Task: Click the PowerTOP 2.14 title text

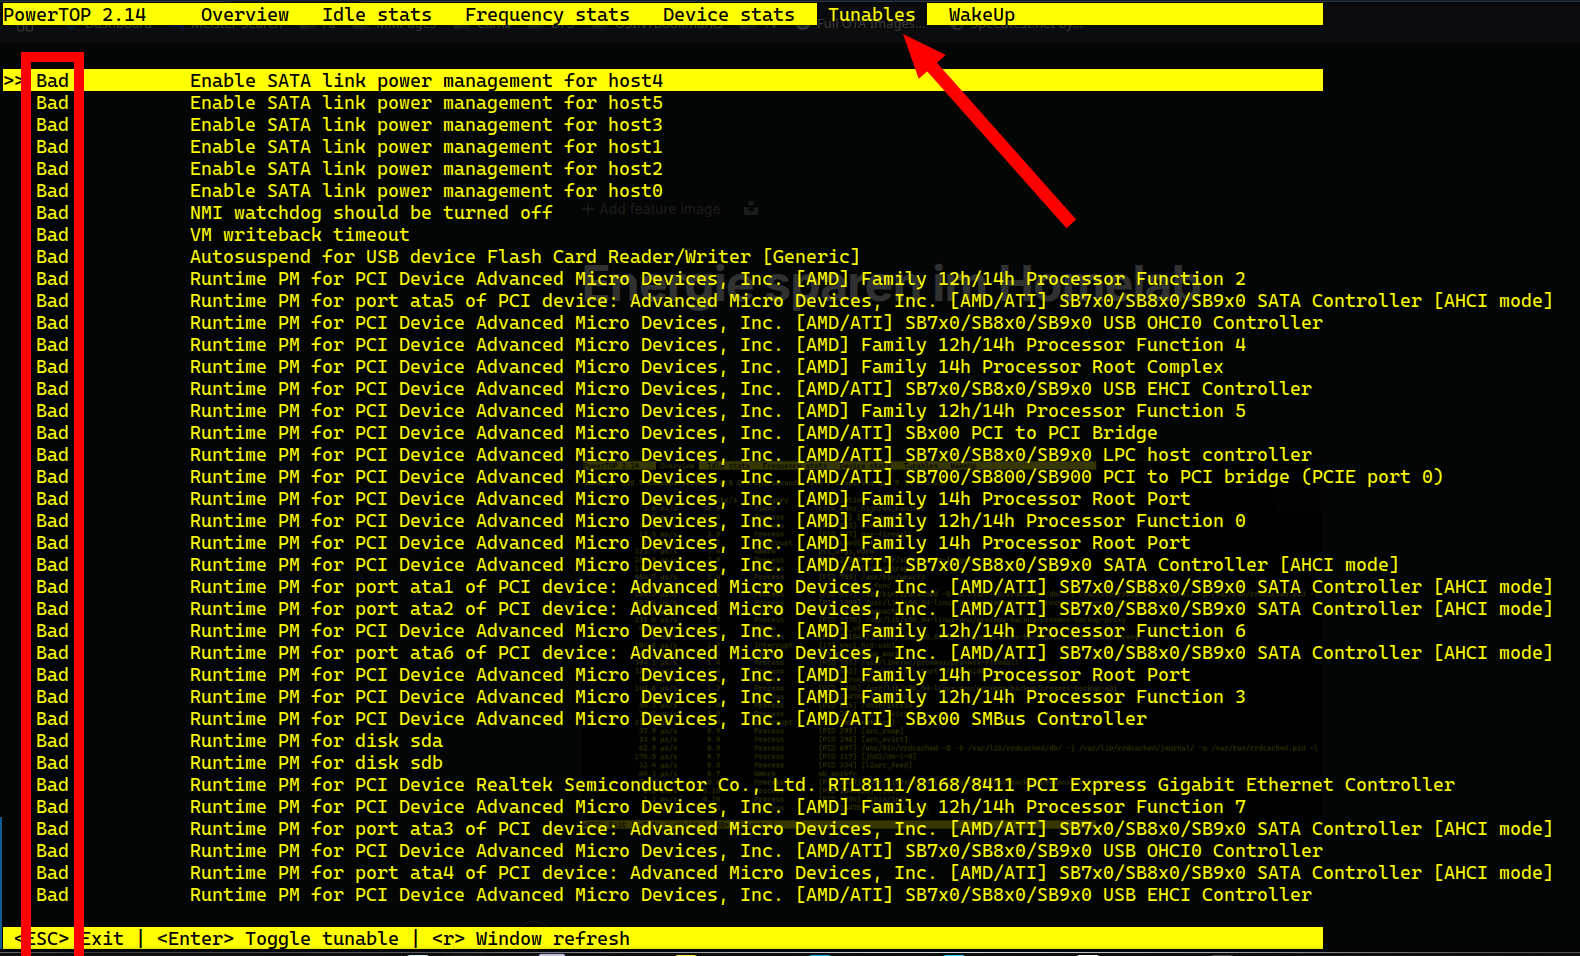Action: tap(75, 15)
